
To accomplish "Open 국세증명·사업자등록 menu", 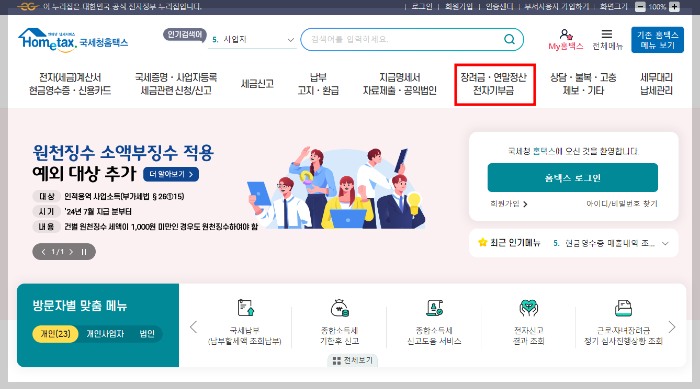I will click(x=176, y=84).
